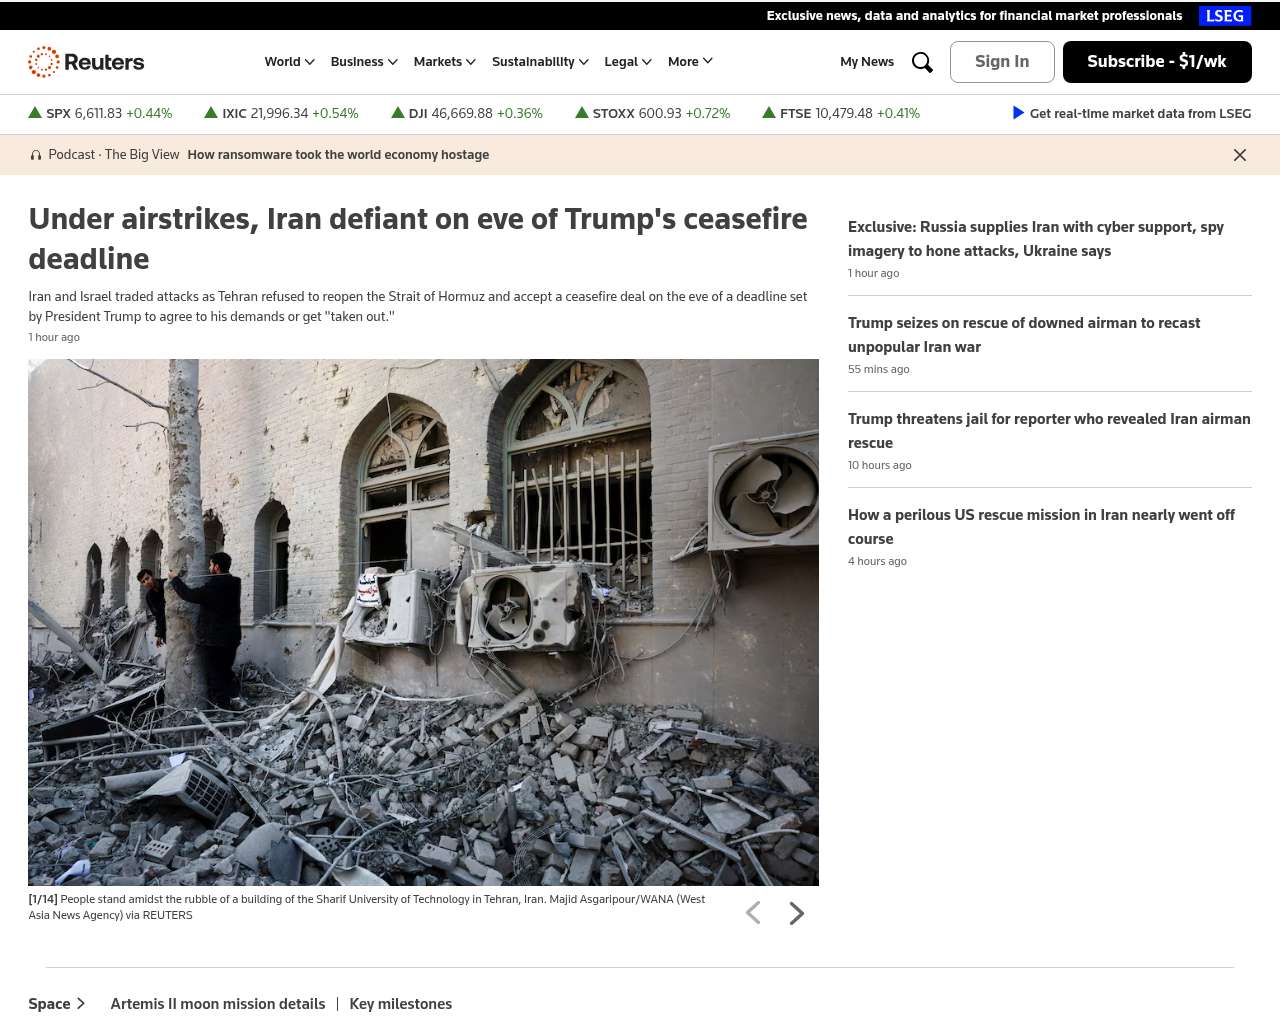This screenshot has height=1024, width=1280.
Task: Go to next gallery photo arrow
Action: pyautogui.click(x=796, y=913)
